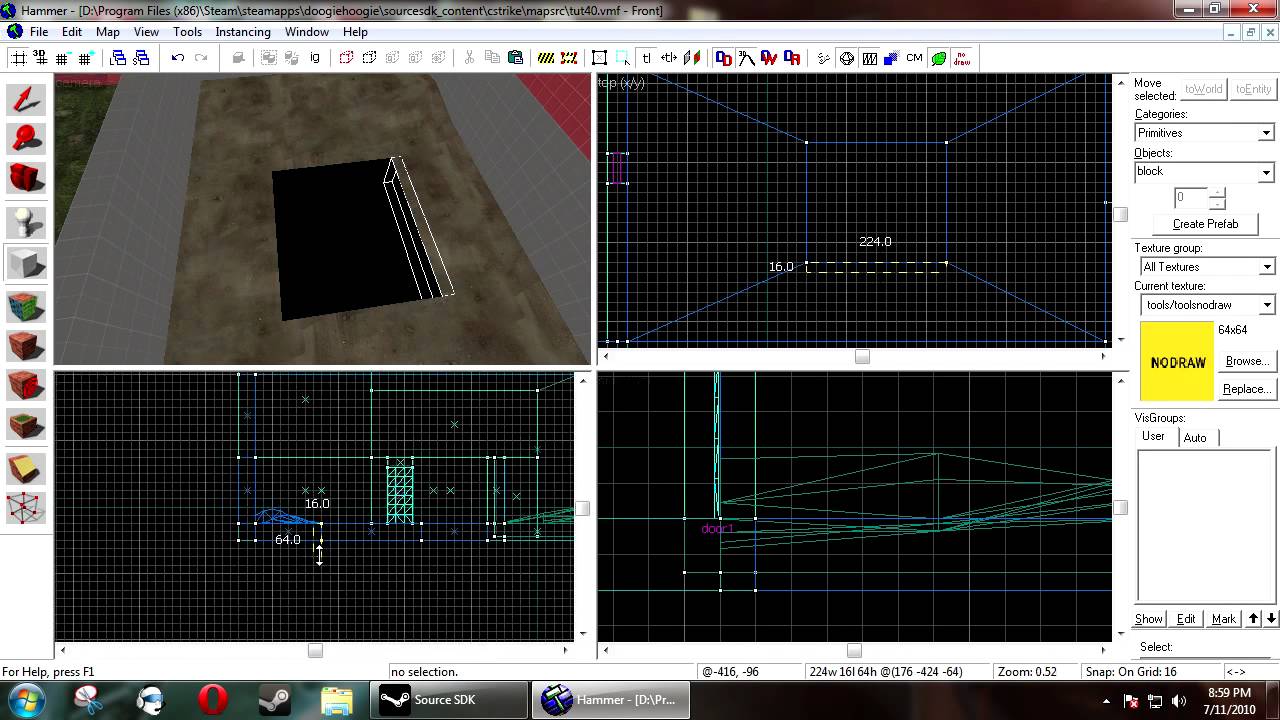Select the Entity tool
The image size is (1280, 720).
pos(26,223)
